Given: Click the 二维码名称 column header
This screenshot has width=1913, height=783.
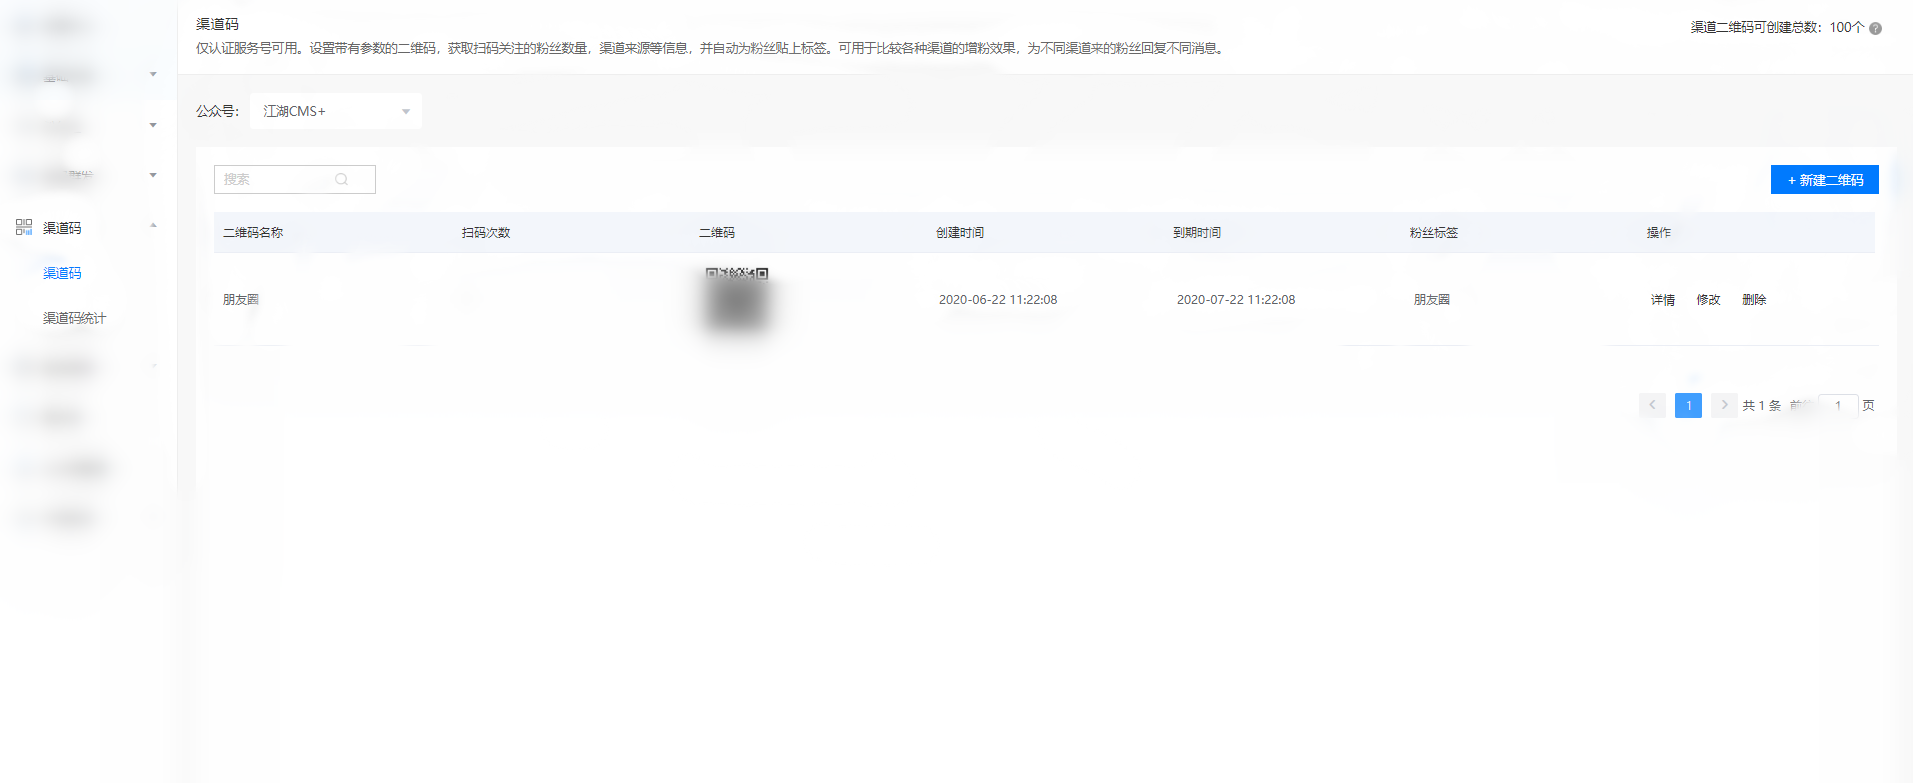Looking at the screenshot, I should [253, 232].
